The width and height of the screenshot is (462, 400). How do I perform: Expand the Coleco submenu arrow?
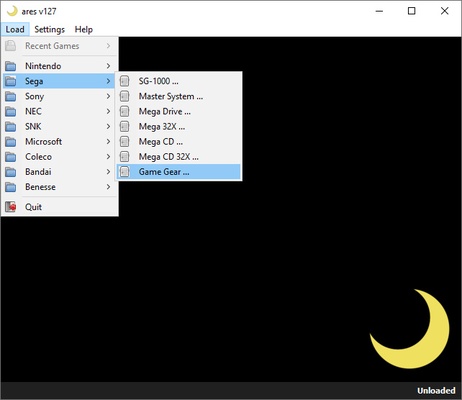108,157
